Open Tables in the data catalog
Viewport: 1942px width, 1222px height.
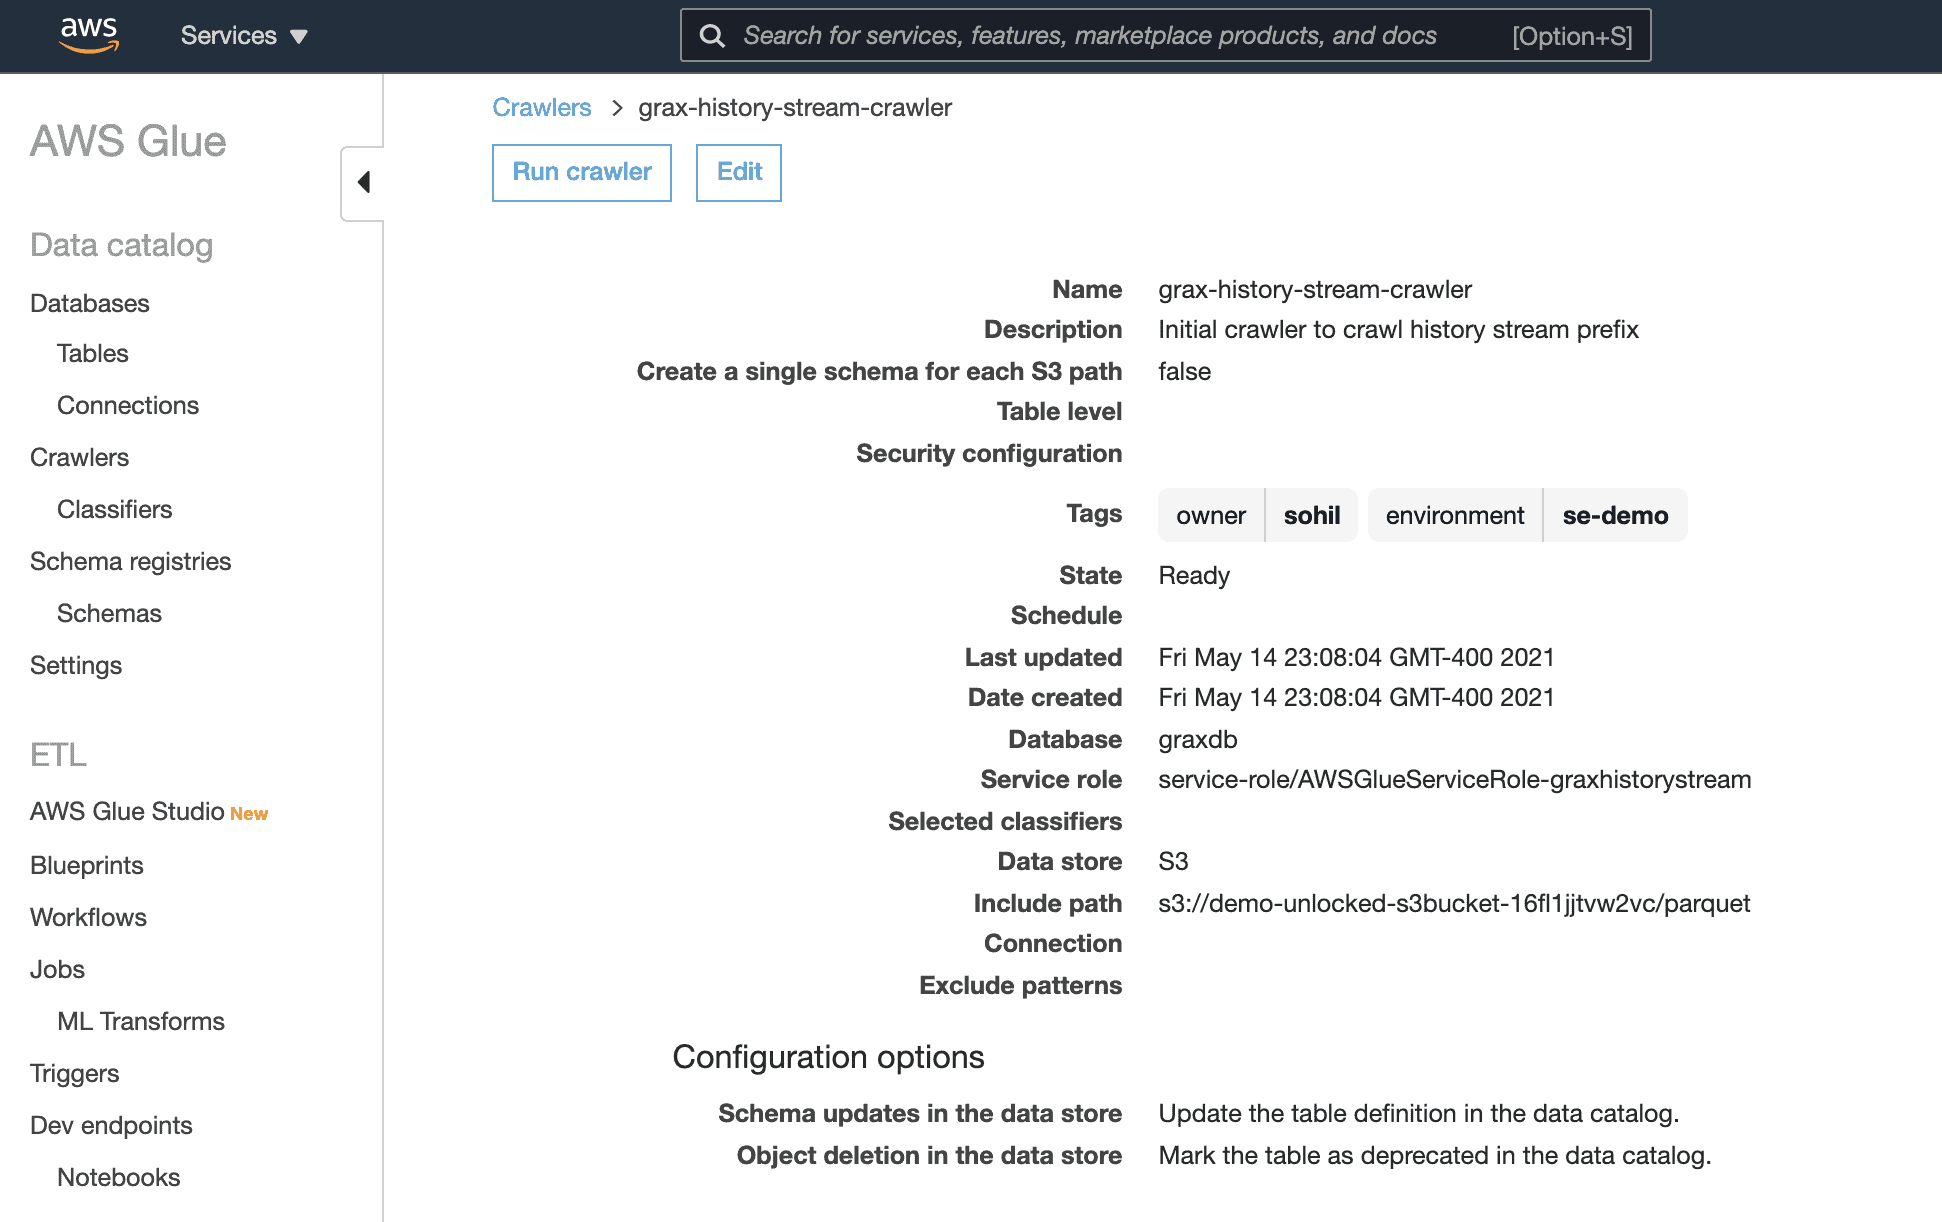(93, 353)
